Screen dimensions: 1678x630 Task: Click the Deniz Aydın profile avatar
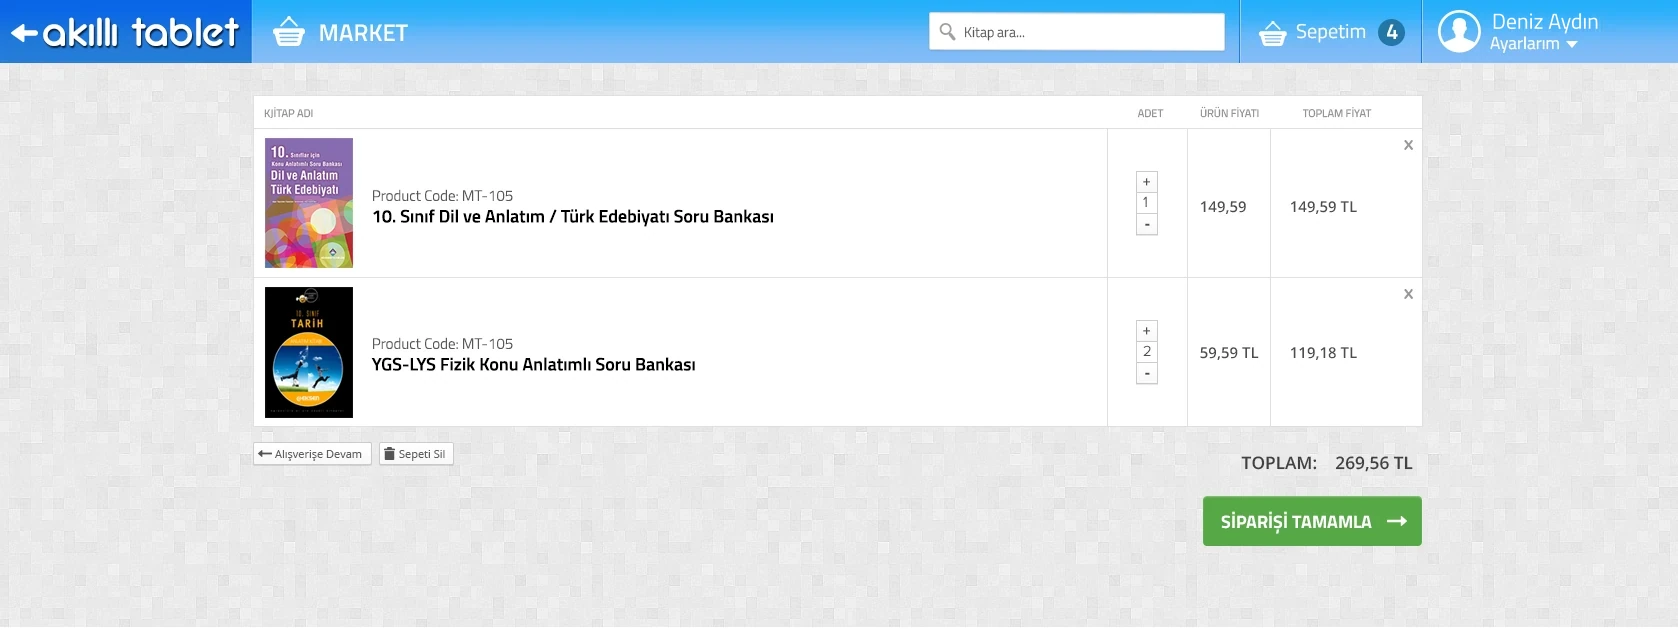click(x=1459, y=32)
